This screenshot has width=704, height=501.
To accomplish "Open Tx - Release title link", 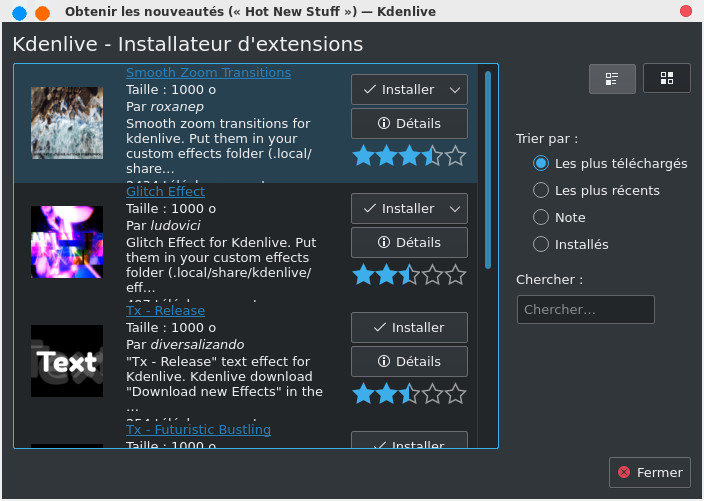I will [x=165, y=310].
